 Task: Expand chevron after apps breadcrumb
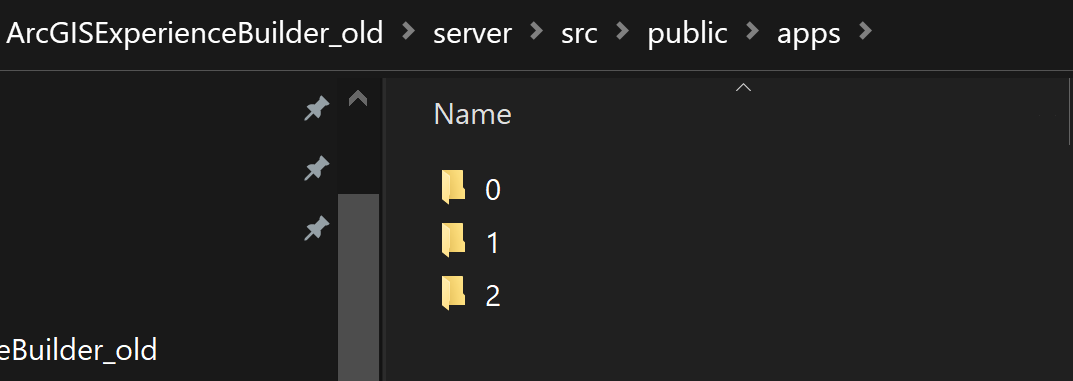(865, 31)
